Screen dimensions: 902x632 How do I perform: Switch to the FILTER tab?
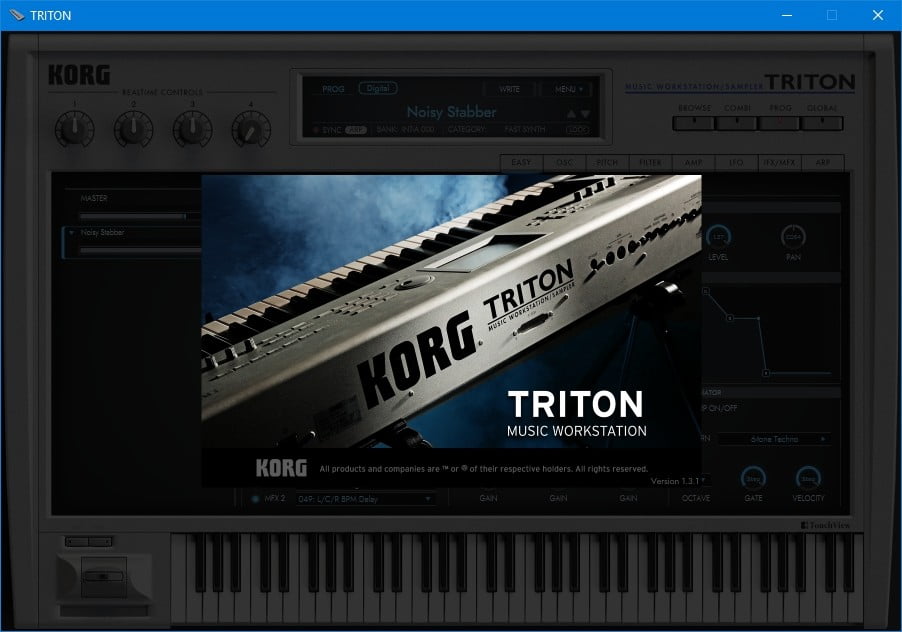pyautogui.click(x=651, y=163)
